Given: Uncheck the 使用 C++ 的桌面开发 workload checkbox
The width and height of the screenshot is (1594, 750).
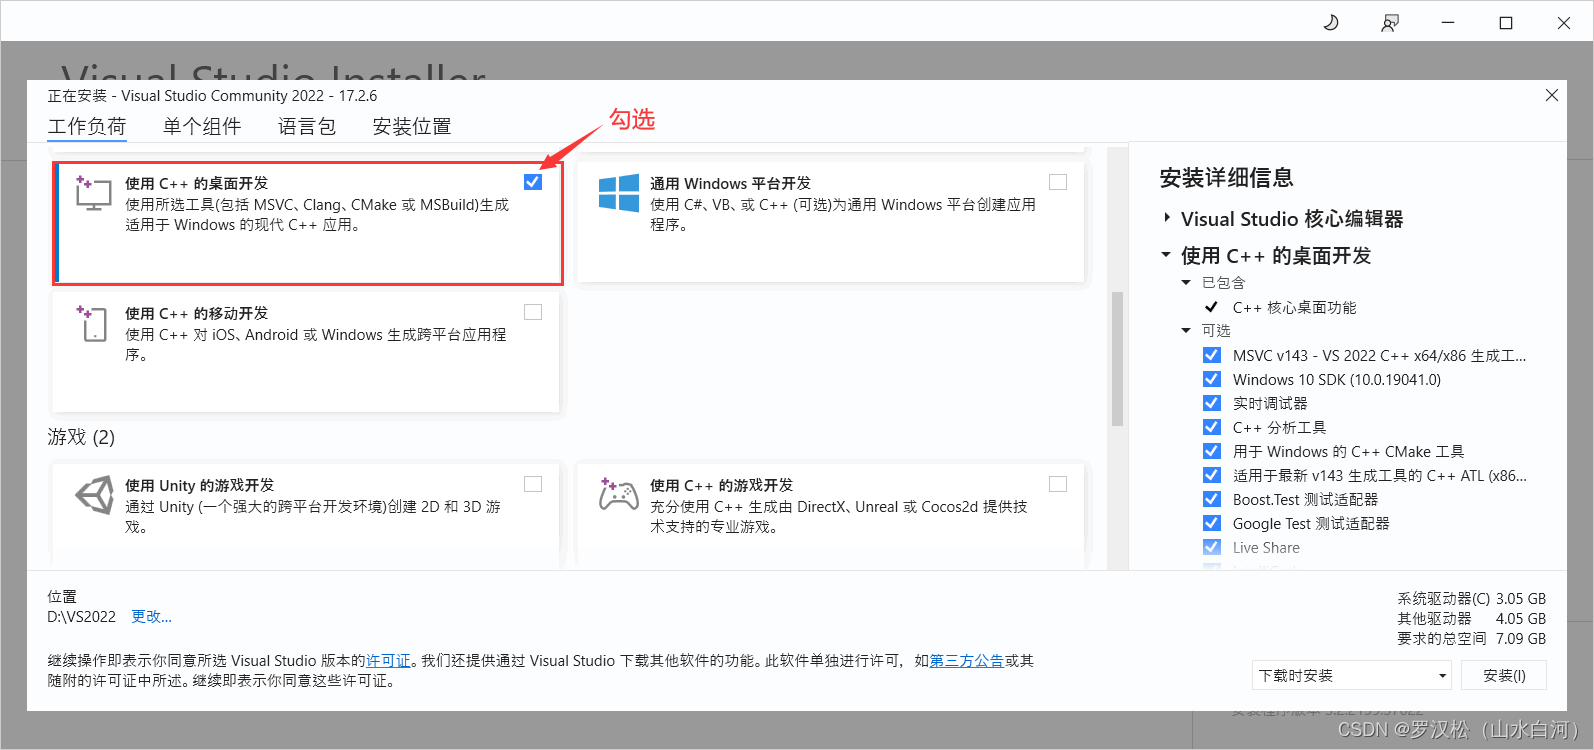Looking at the screenshot, I should tap(533, 182).
